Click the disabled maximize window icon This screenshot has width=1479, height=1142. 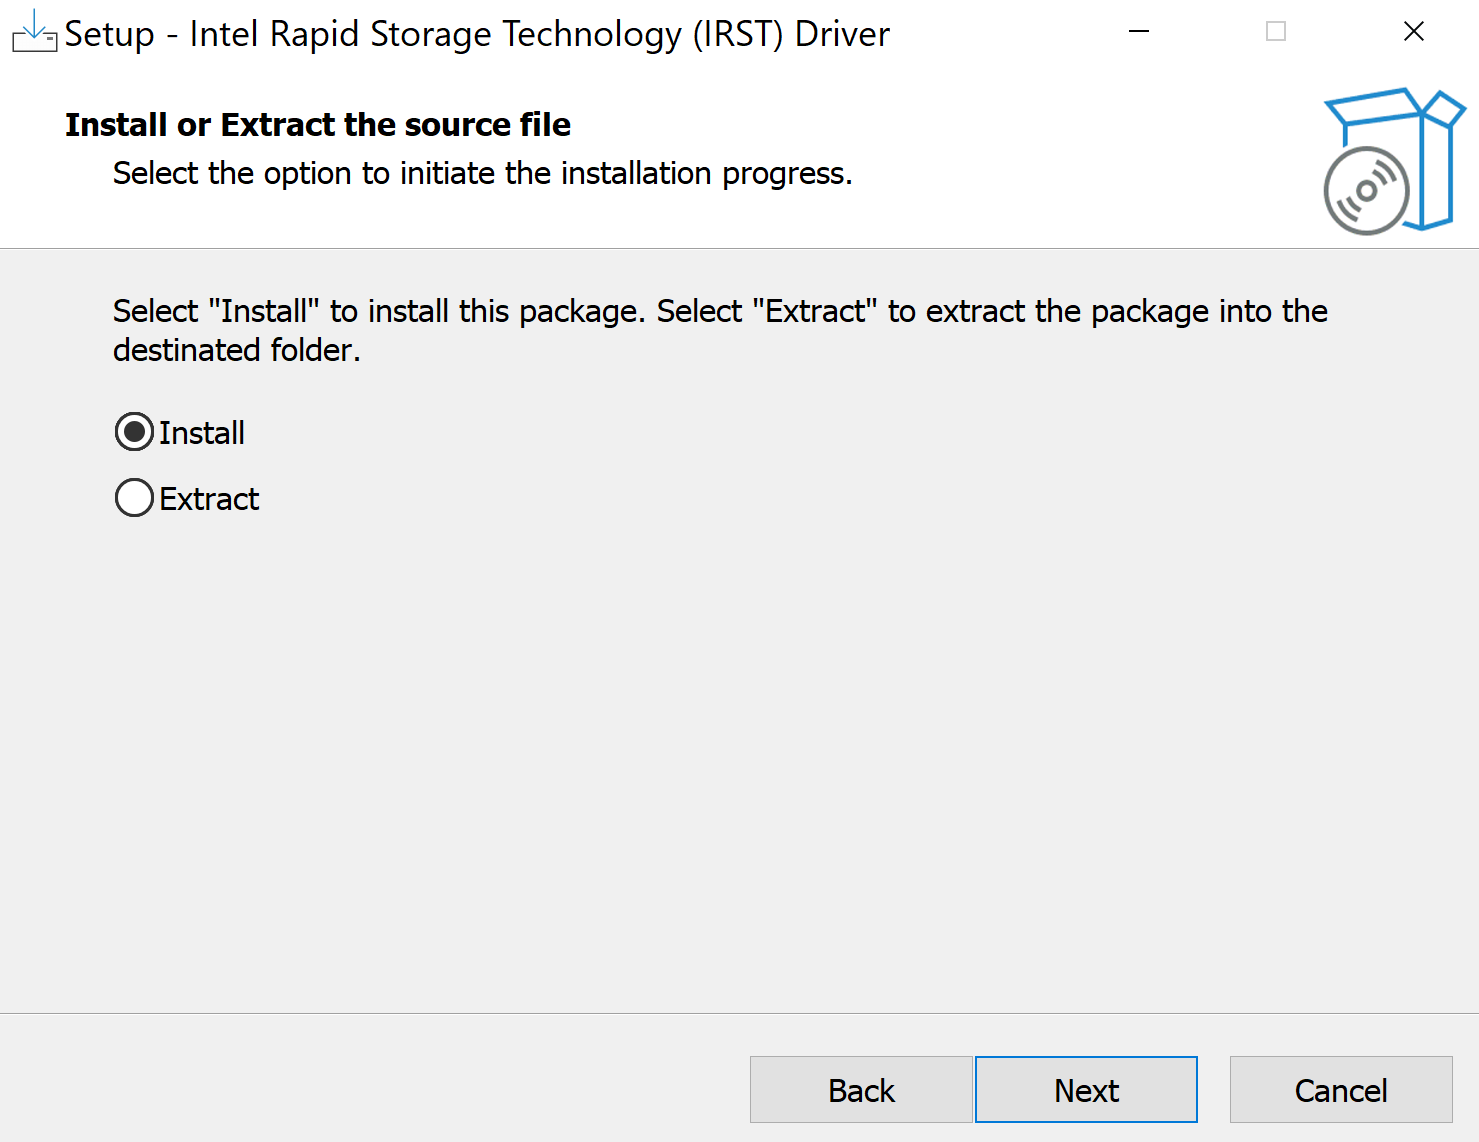1276,32
